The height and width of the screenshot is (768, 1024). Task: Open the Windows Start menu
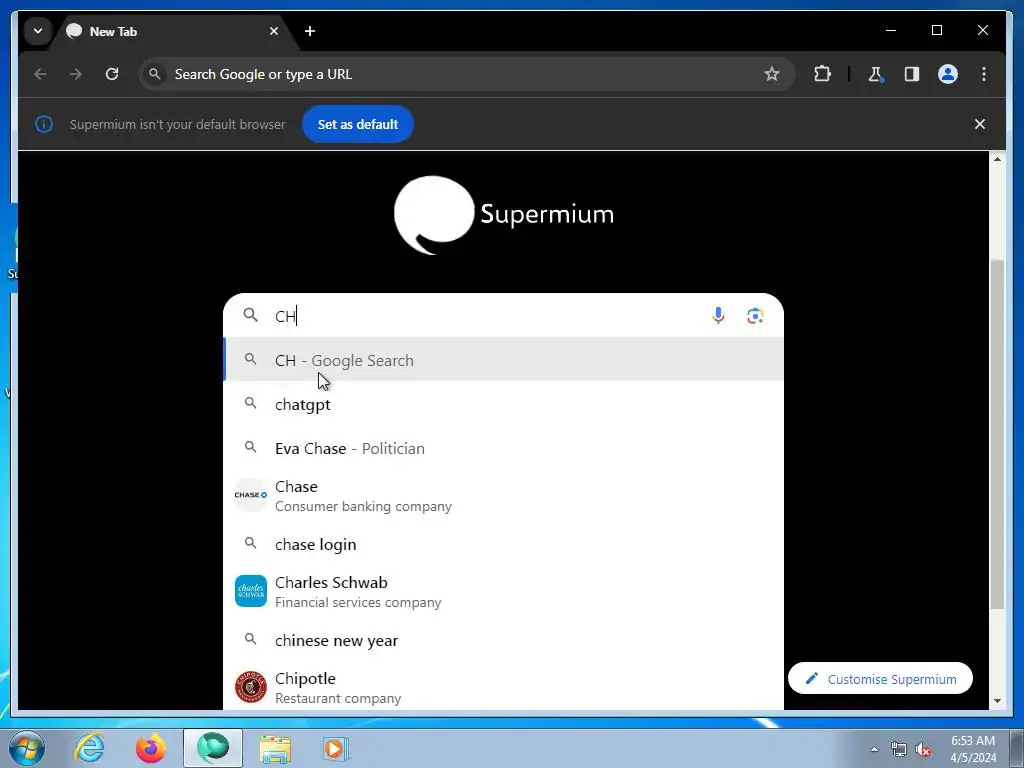pos(26,748)
